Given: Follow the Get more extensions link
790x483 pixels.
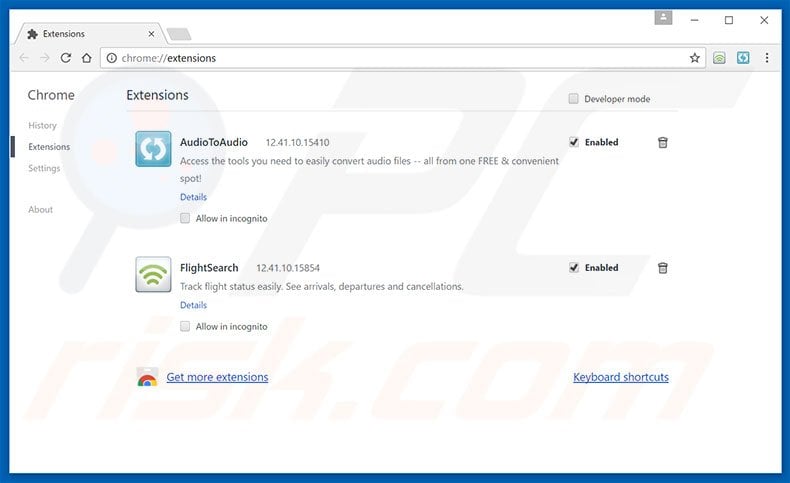Looking at the screenshot, I should pos(217,377).
